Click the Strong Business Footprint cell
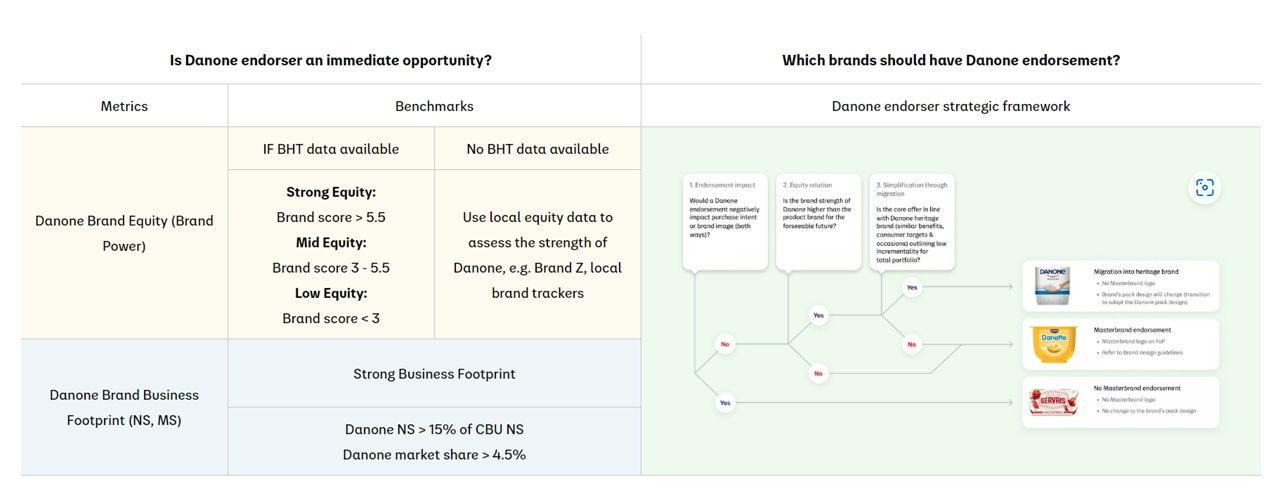1280x496 pixels. pos(434,374)
